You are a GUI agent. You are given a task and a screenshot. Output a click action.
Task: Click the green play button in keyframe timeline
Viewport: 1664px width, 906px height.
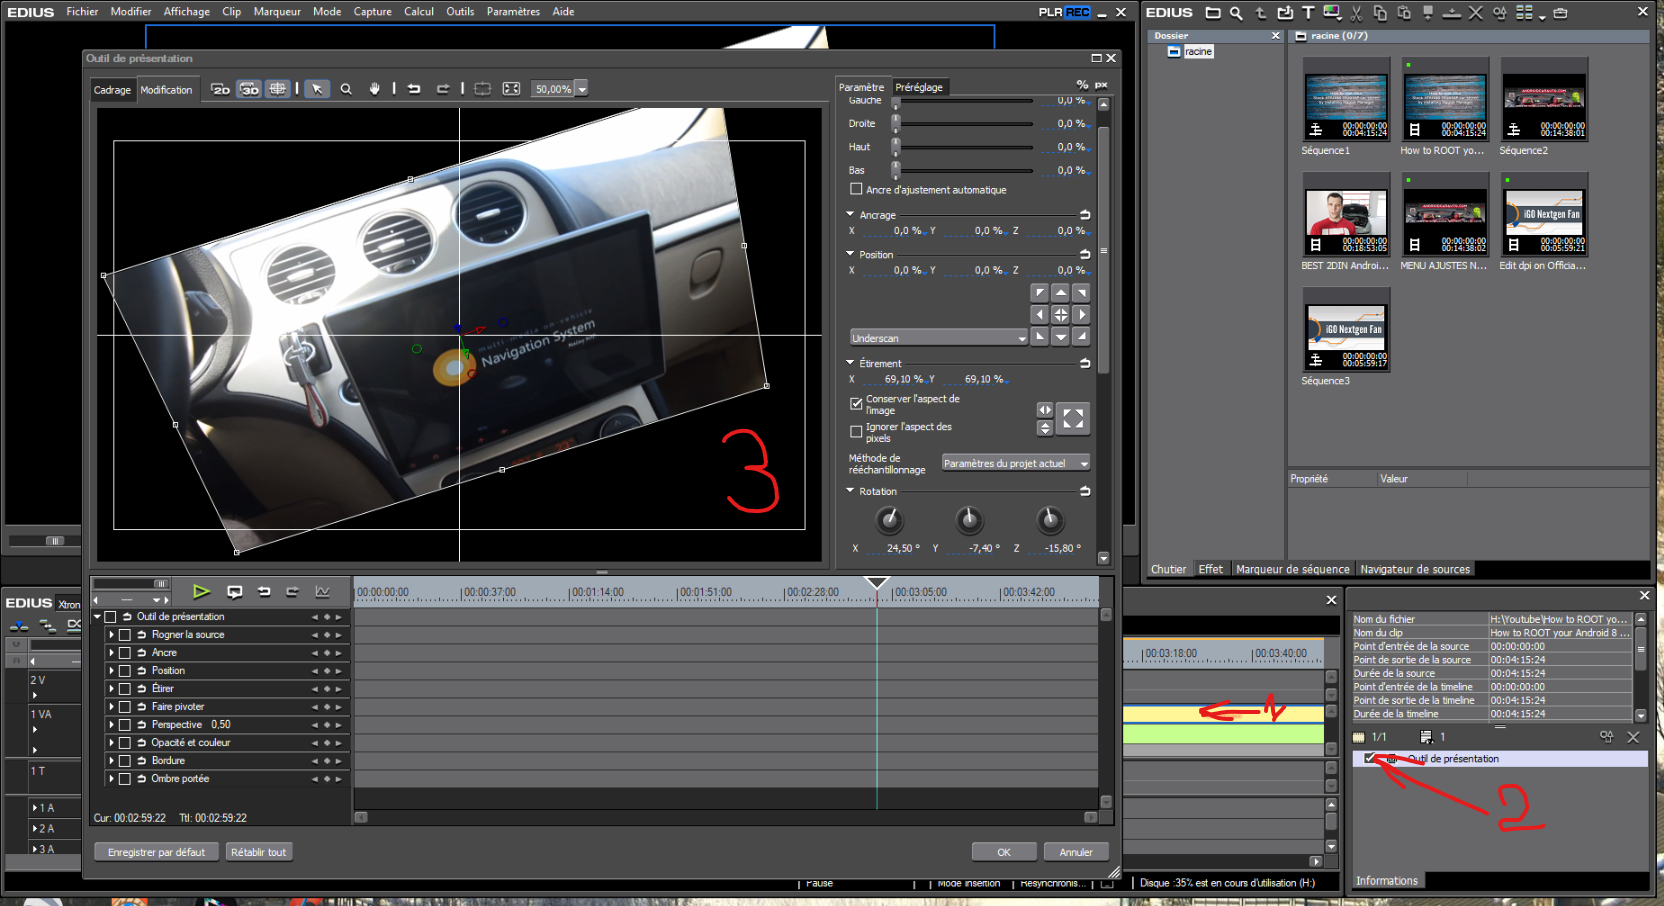[201, 592]
